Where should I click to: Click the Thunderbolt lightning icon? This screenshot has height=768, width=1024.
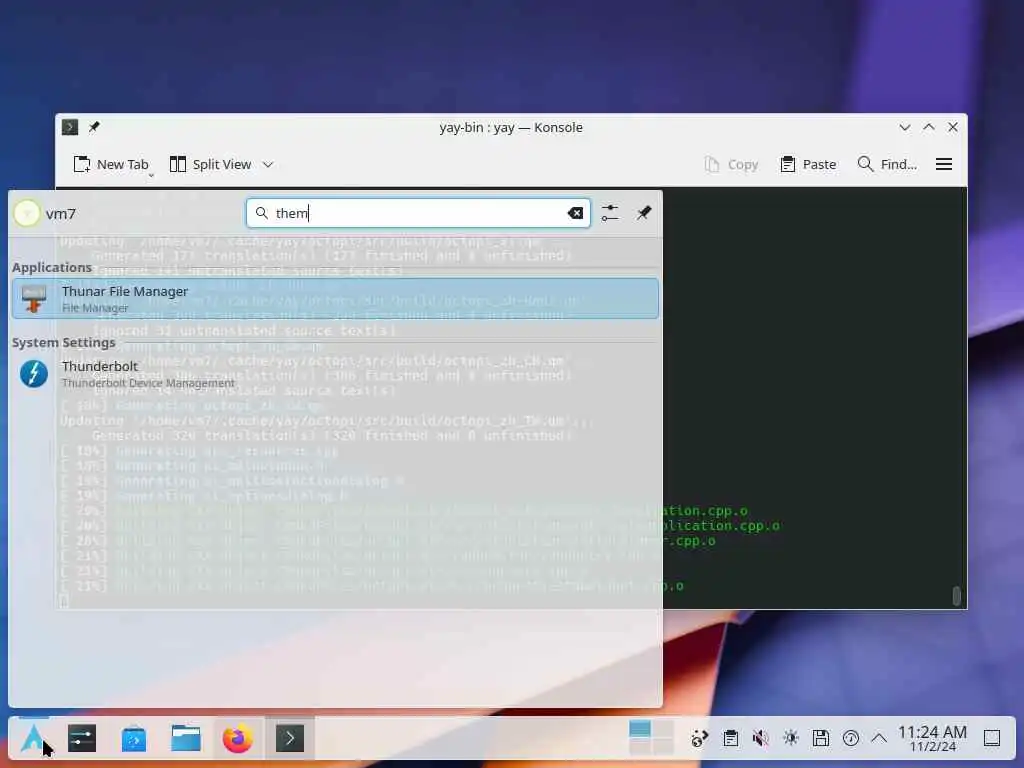point(34,374)
